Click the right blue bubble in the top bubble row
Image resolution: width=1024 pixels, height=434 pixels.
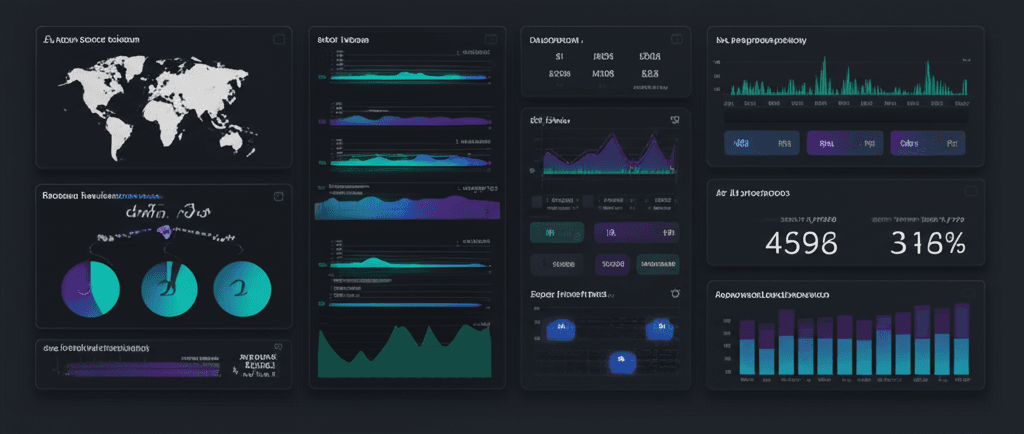pos(660,329)
